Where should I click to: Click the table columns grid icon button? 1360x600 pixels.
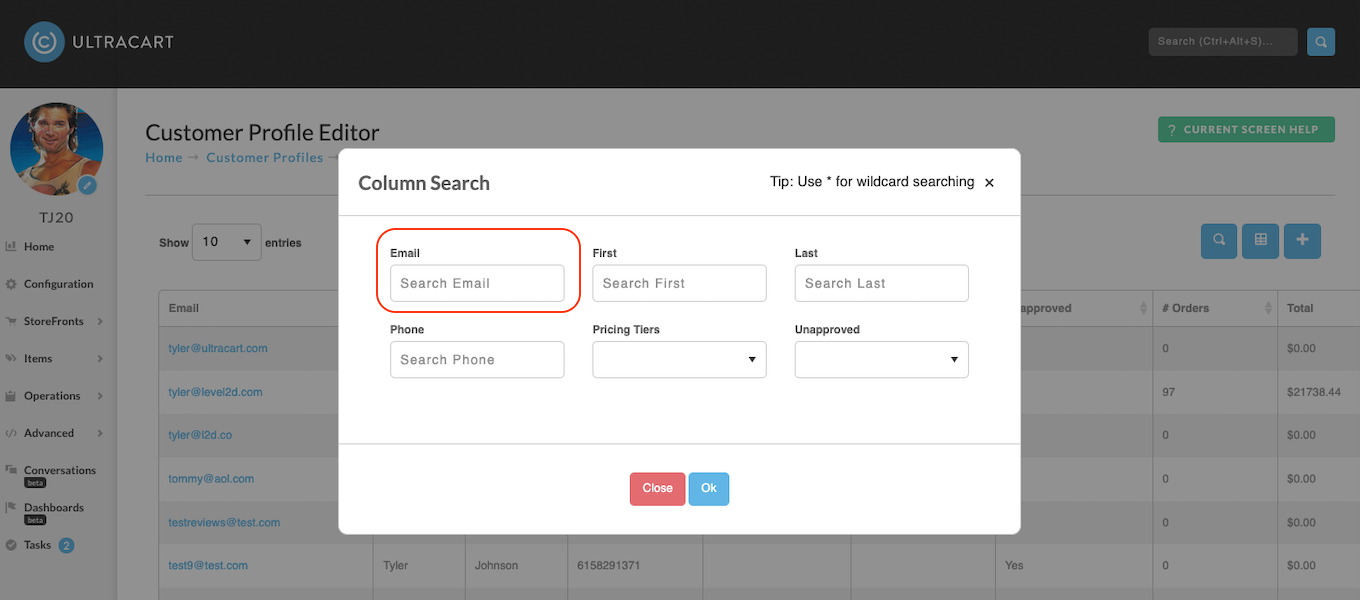[x=1260, y=240]
